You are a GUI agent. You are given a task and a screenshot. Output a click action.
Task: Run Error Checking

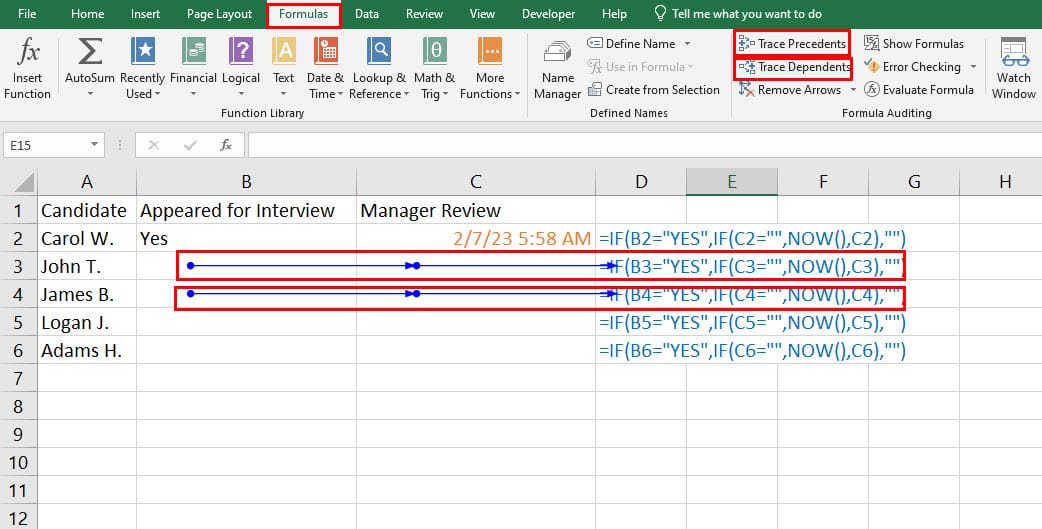tap(912, 66)
